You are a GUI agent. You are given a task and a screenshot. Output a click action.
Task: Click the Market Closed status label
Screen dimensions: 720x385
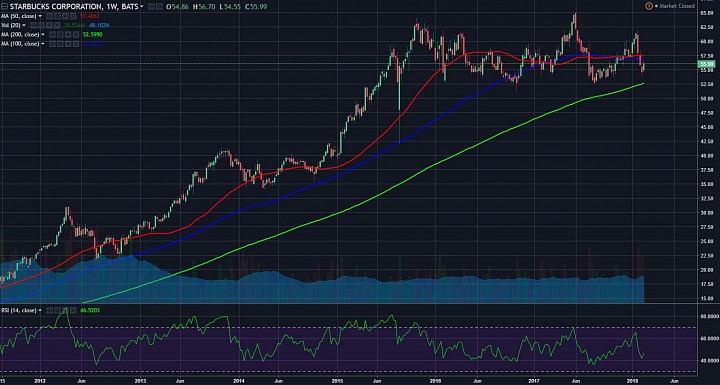676,6
